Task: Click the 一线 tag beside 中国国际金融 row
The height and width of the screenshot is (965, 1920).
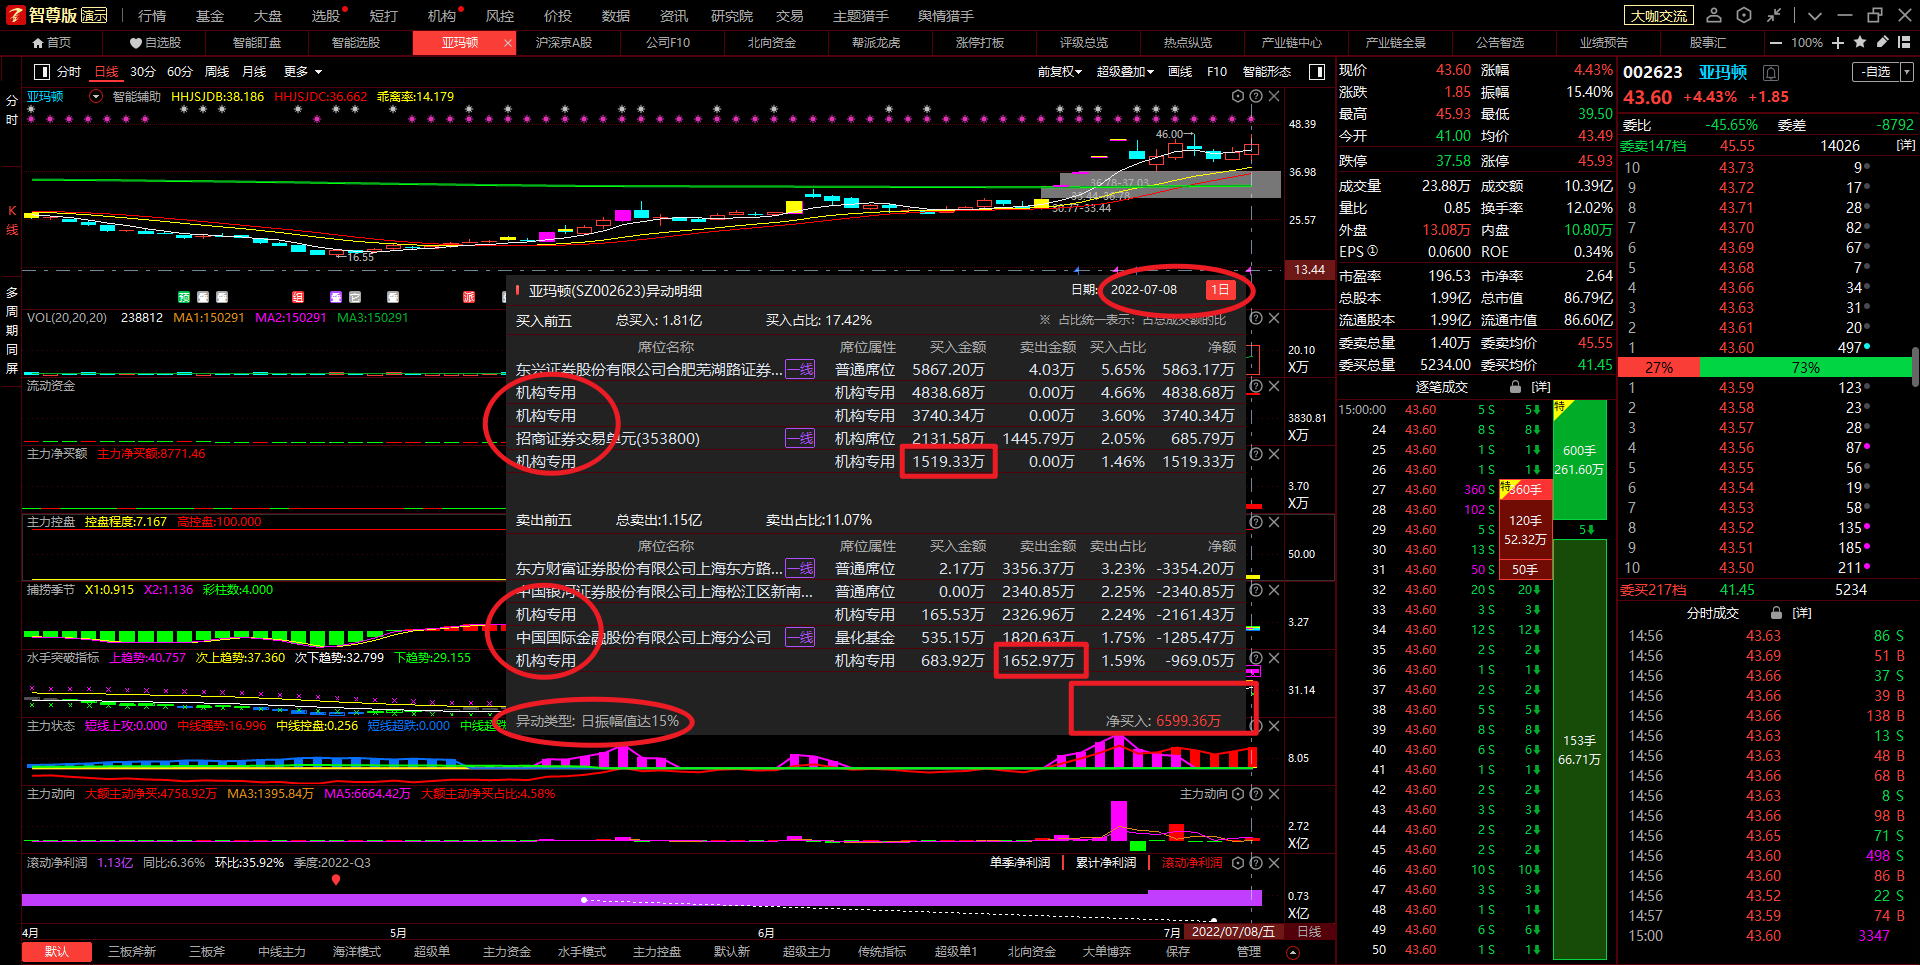Action: 800,637
